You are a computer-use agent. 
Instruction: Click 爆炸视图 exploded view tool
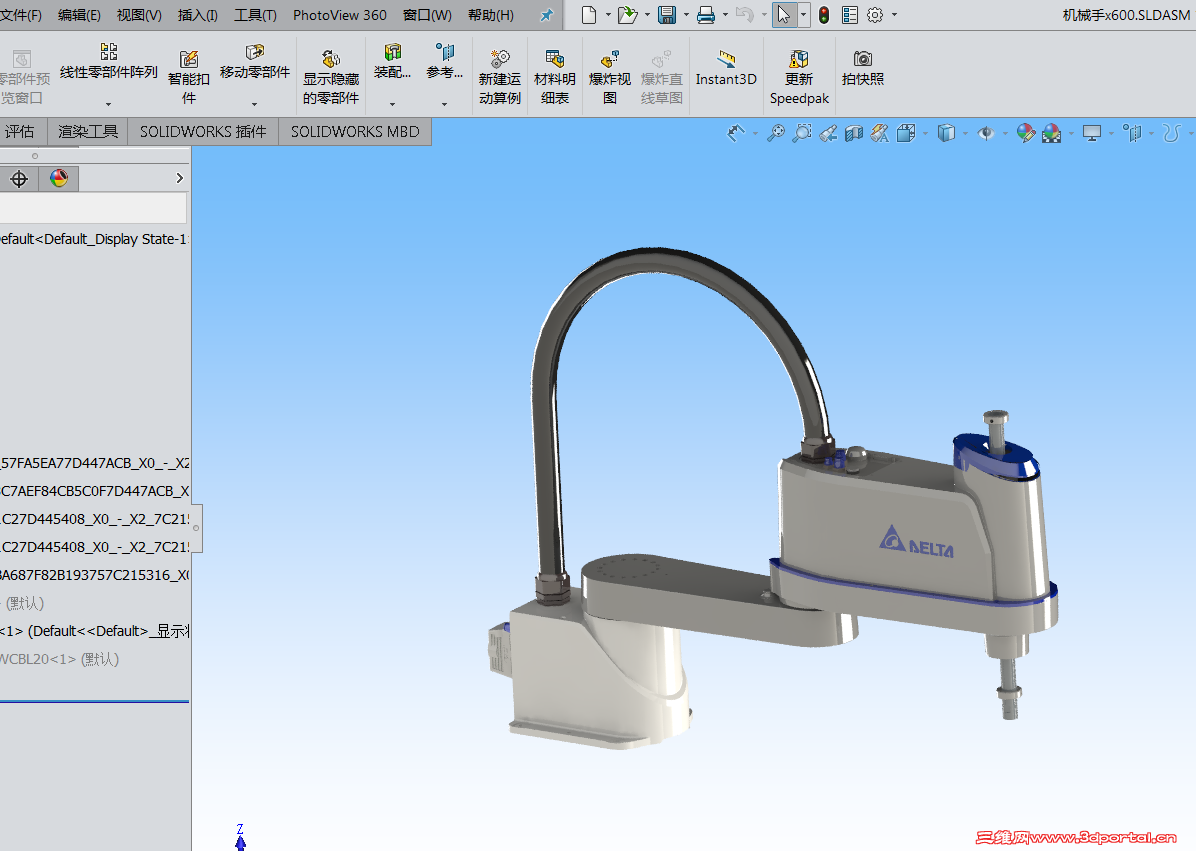tap(609, 77)
